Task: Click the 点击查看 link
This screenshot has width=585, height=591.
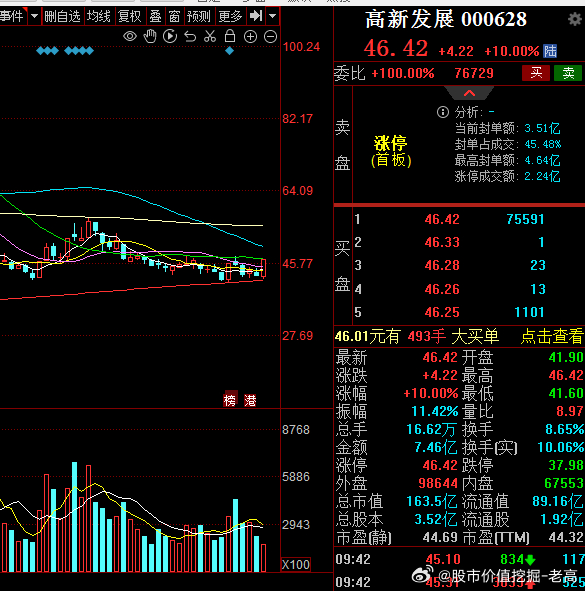Action: coord(552,336)
